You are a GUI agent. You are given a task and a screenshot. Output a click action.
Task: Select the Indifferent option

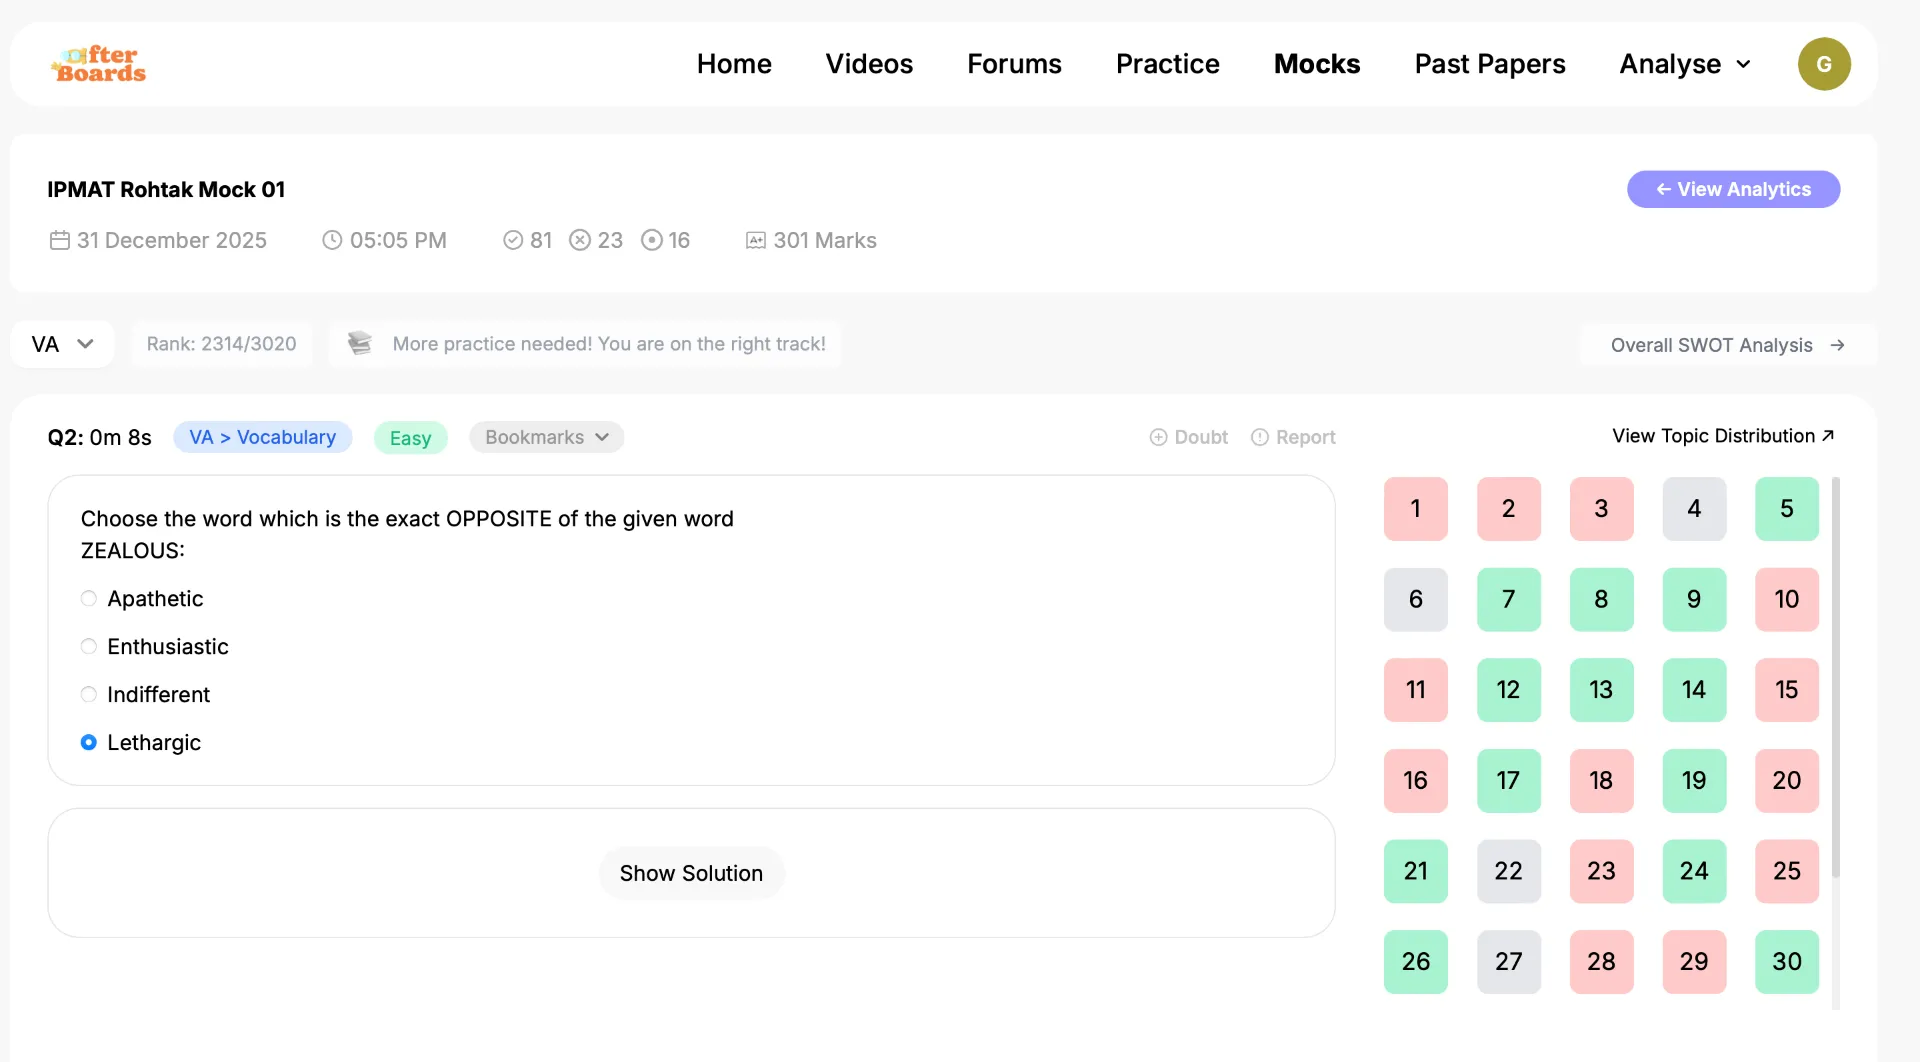click(89, 694)
